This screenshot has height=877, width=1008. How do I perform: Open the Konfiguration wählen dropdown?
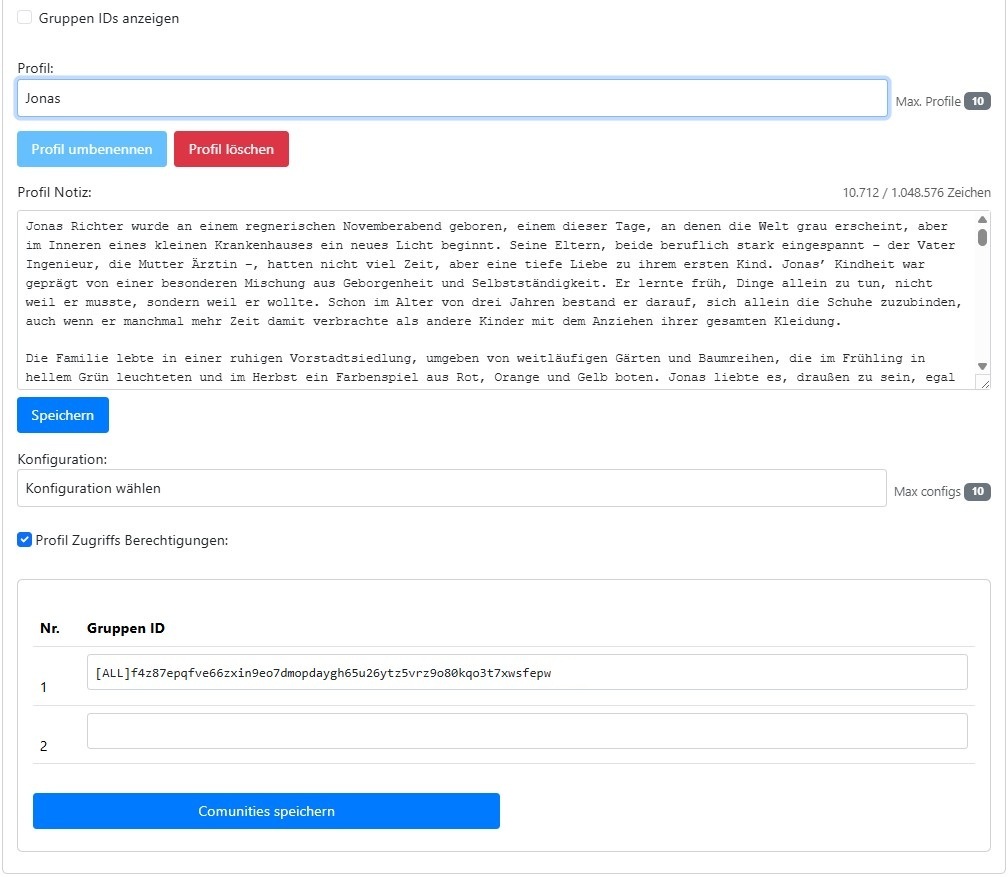coord(452,489)
